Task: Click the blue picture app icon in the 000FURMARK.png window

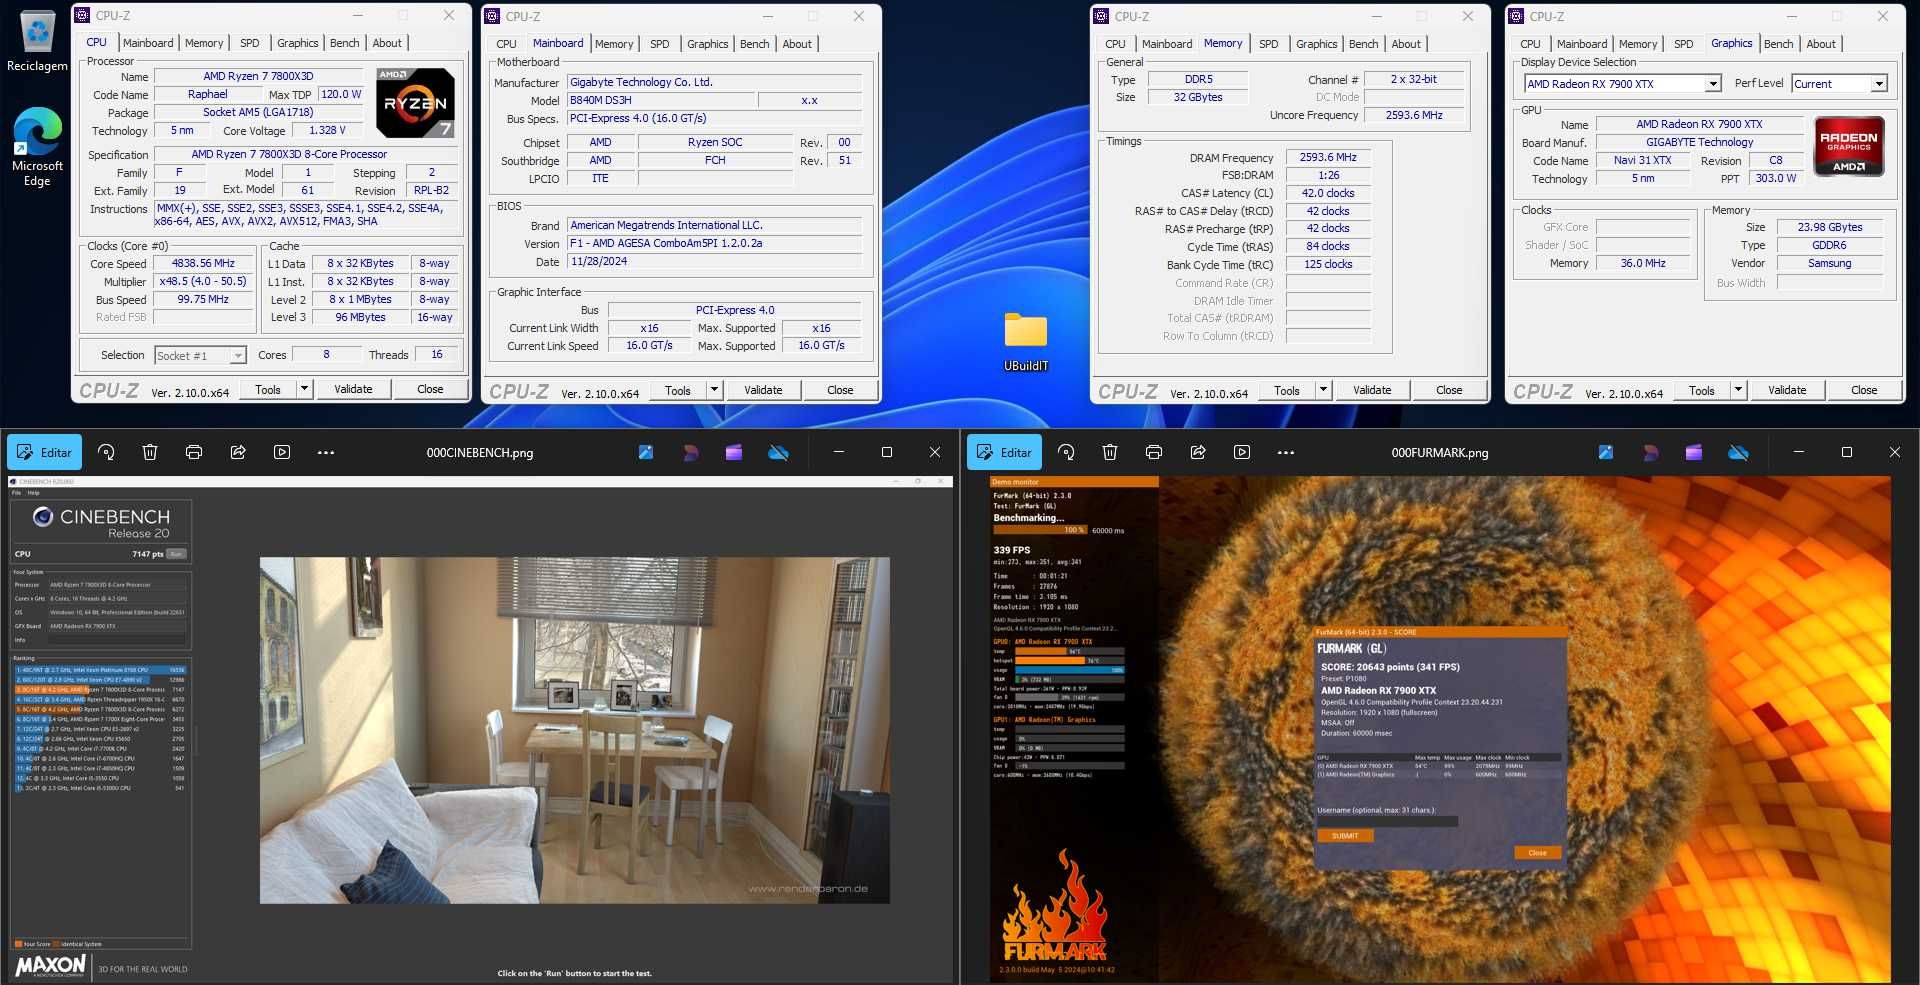Action: [1606, 452]
